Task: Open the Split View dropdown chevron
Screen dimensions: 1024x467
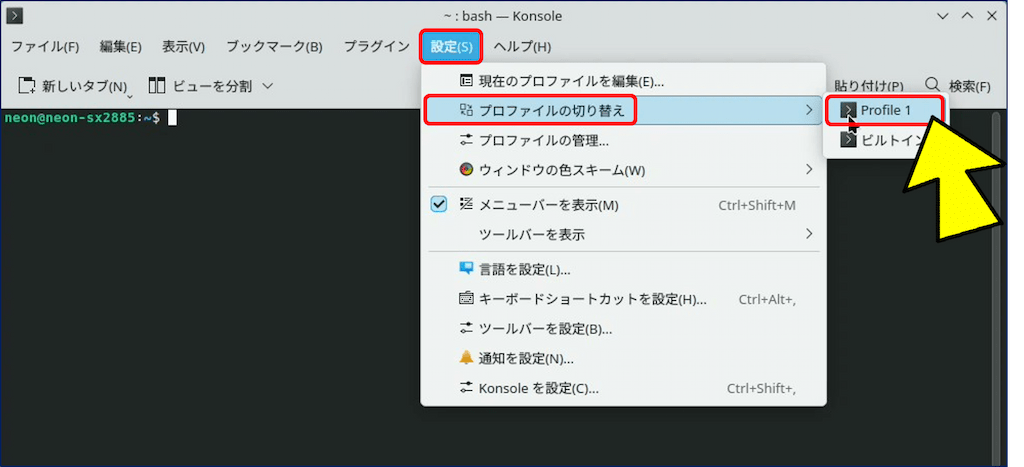Action: click(267, 86)
